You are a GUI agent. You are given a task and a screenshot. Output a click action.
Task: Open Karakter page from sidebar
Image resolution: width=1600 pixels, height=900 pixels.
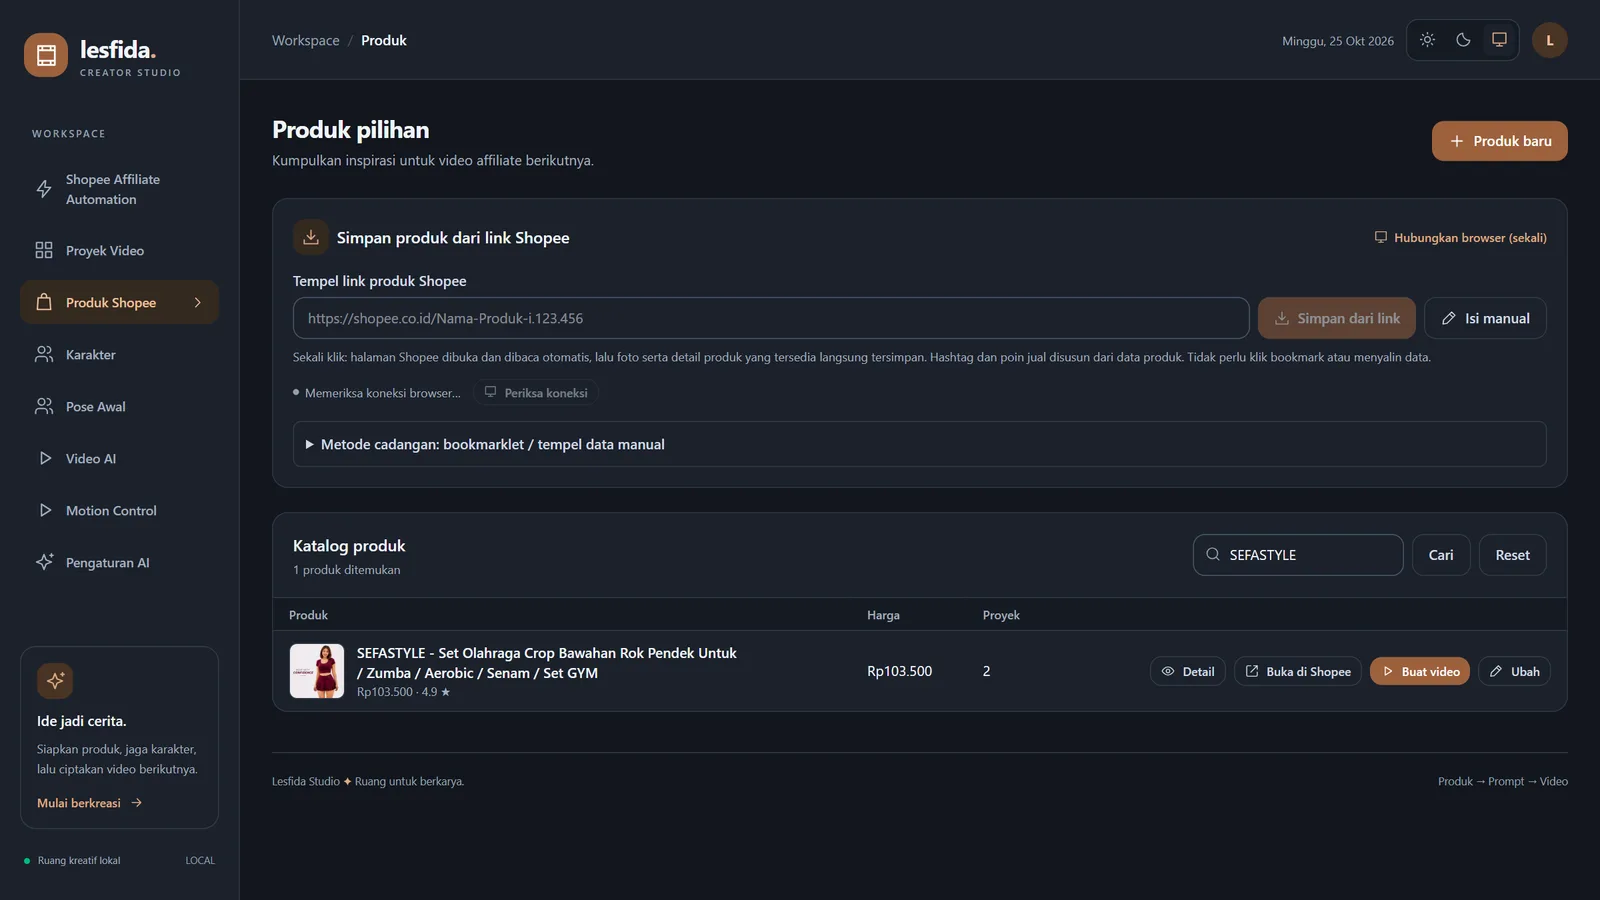[119, 355]
